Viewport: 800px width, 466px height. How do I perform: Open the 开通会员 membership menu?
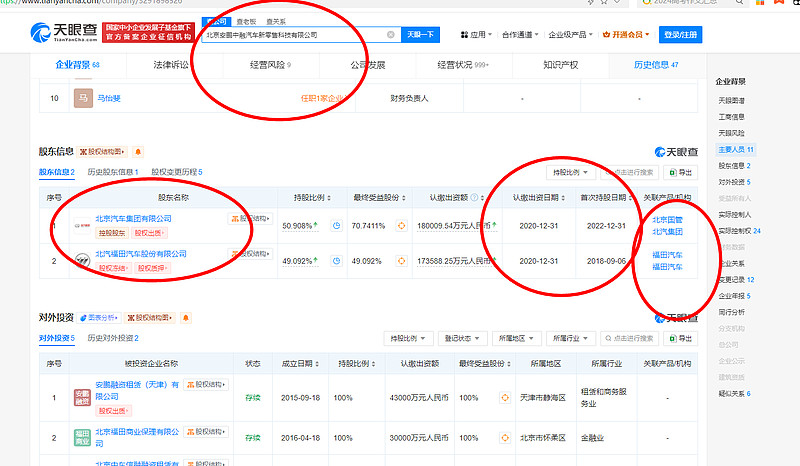(626, 35)
